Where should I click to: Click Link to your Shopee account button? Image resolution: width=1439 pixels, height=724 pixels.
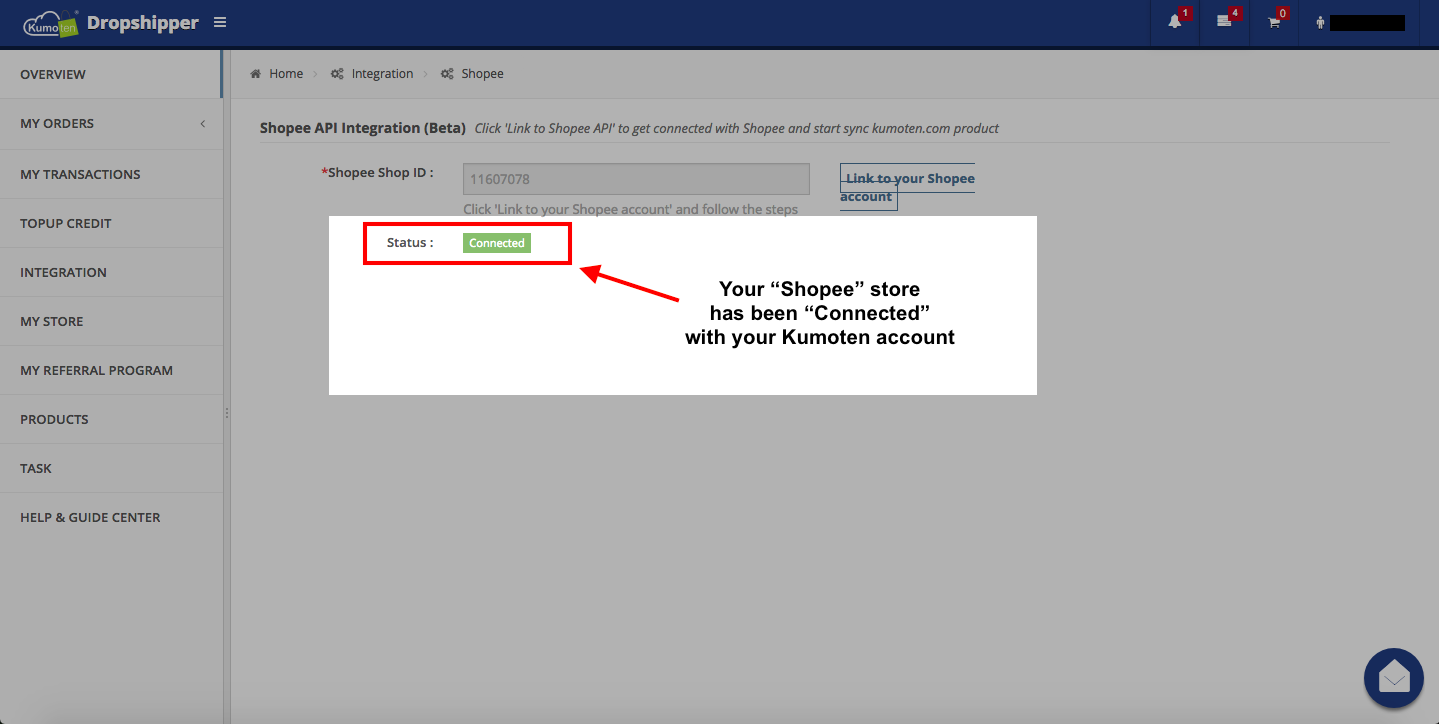[x=907, y=187]
